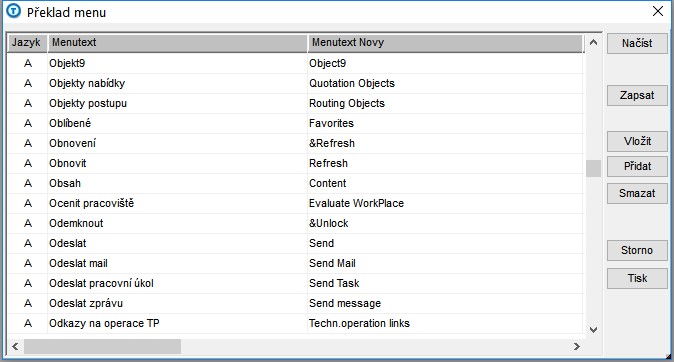Click the Přidat button
The image size is (674, 362).
point(637,166)
